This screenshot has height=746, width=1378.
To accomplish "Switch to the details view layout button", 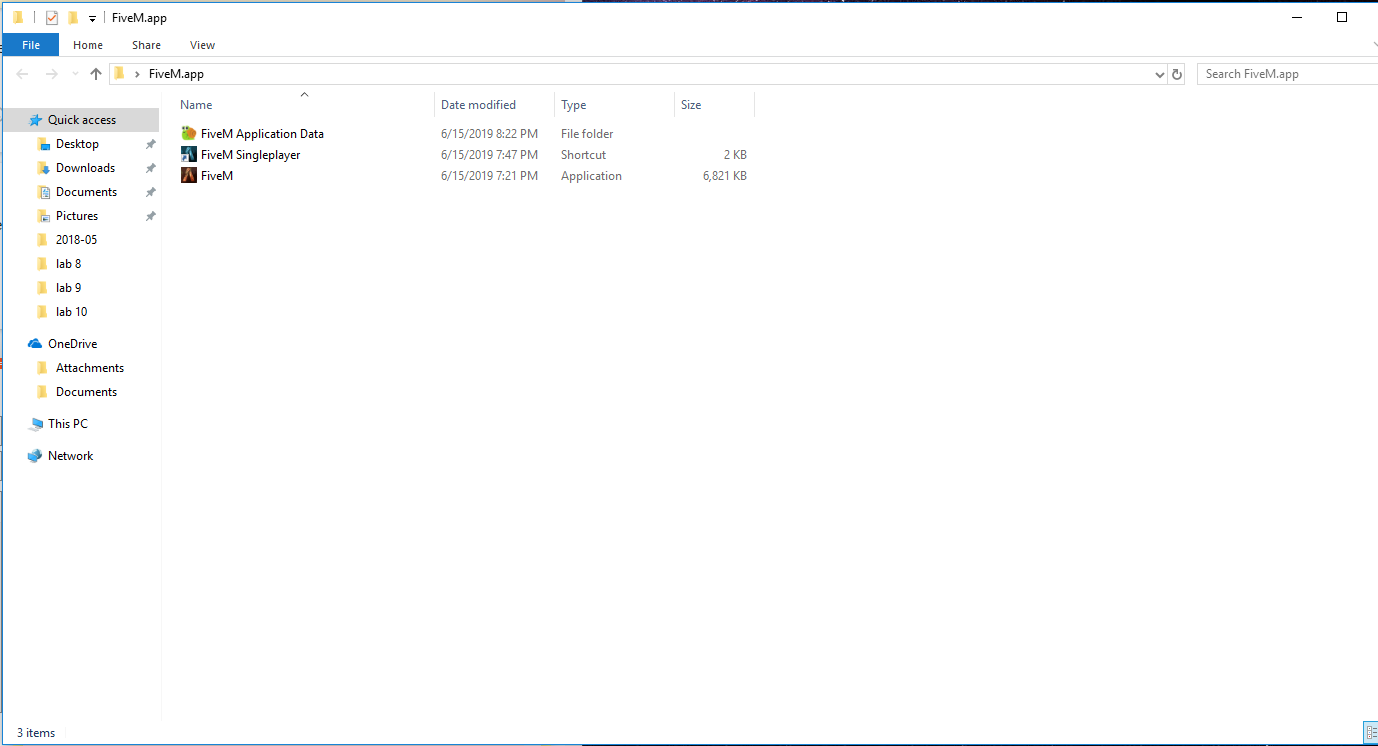I will [1370, 733].
